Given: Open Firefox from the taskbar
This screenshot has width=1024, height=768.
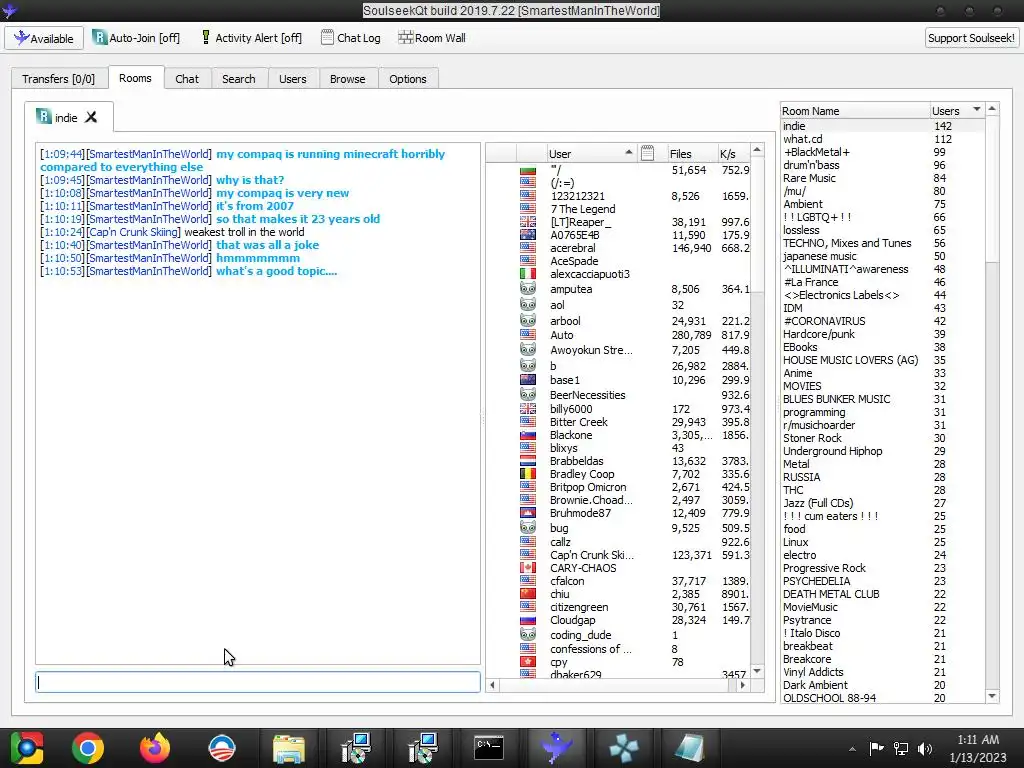Looking at the screenshot, I should coord(155,748).
